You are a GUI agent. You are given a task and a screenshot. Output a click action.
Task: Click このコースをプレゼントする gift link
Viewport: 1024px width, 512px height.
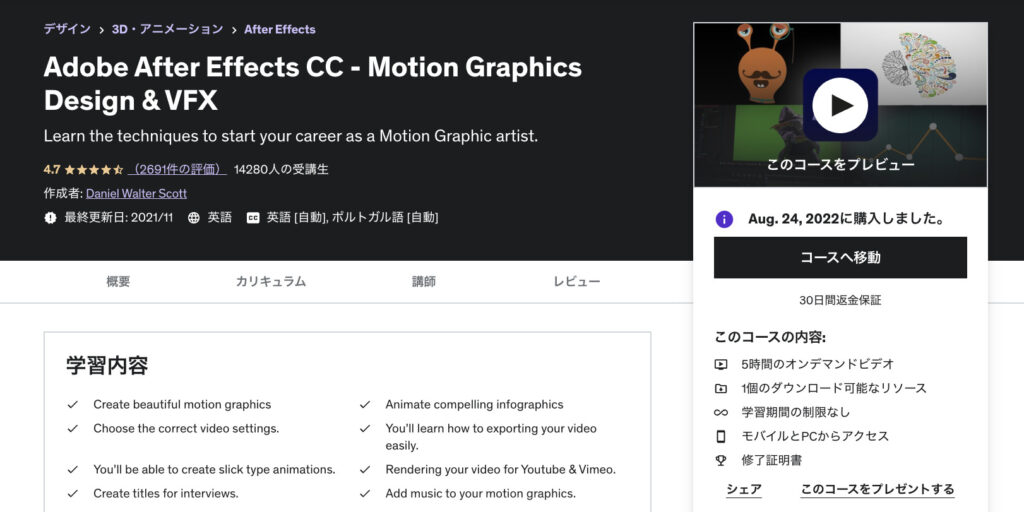point(877,489)
